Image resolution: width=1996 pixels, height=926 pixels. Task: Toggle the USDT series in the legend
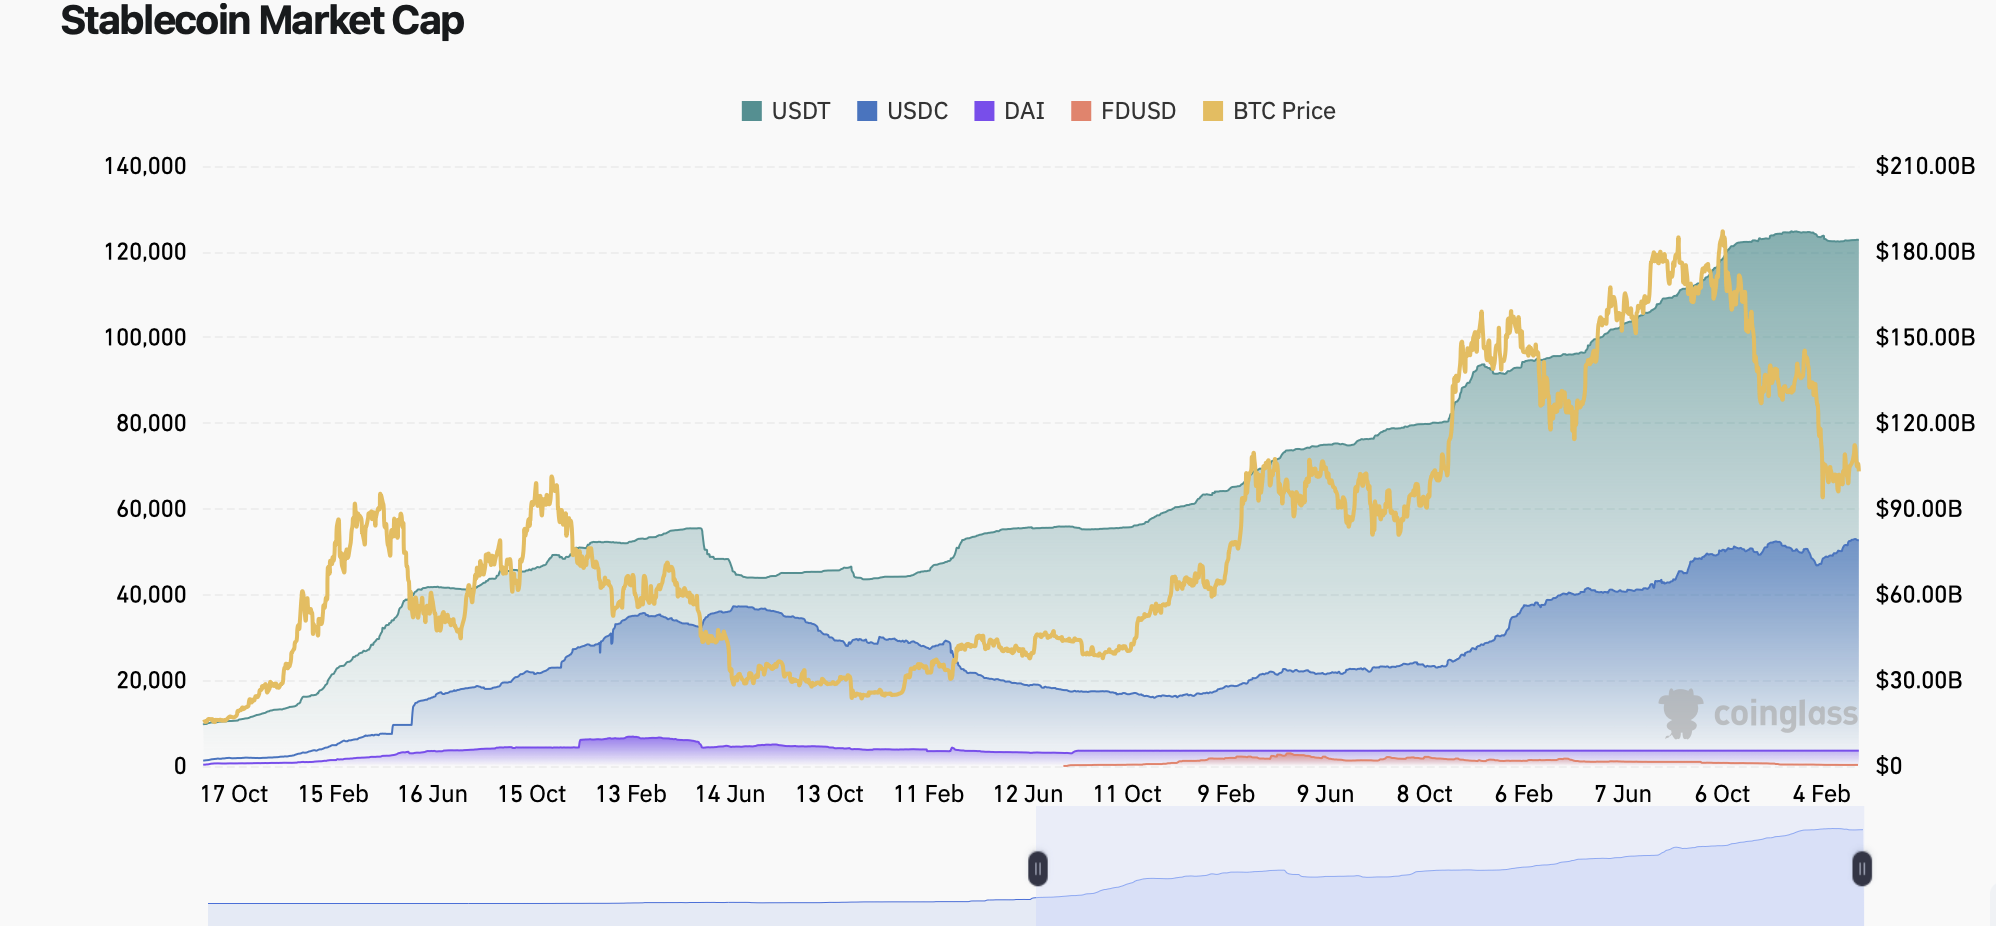pyautogui.click(x=800, y=111)
